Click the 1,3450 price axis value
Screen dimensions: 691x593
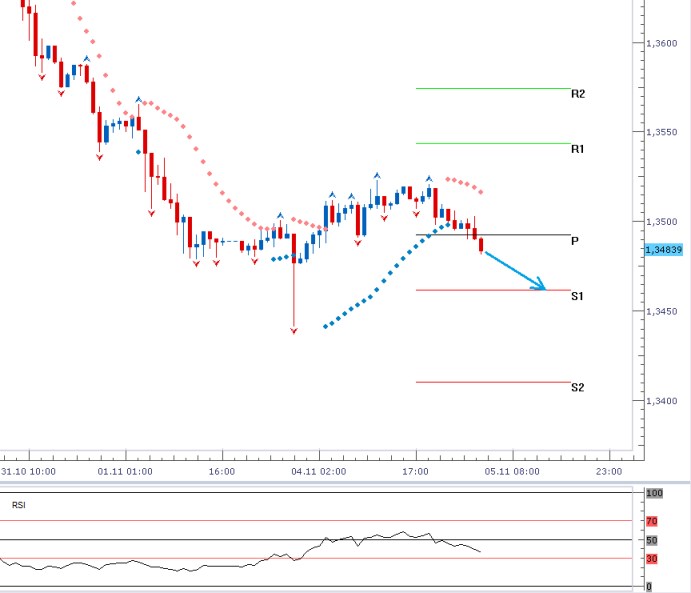tap(661, 311)
